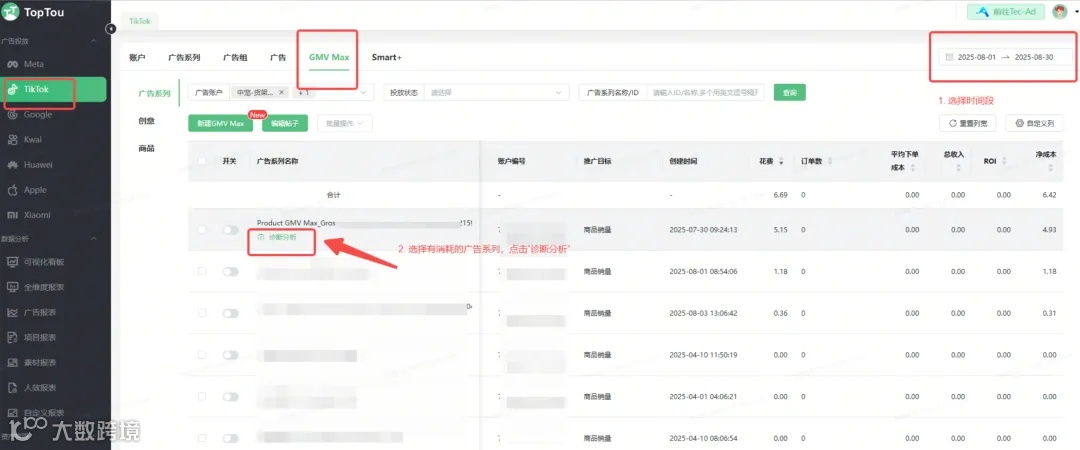Sort the table by 订单数 column
1080x450 pixels.
click(829, 162)
